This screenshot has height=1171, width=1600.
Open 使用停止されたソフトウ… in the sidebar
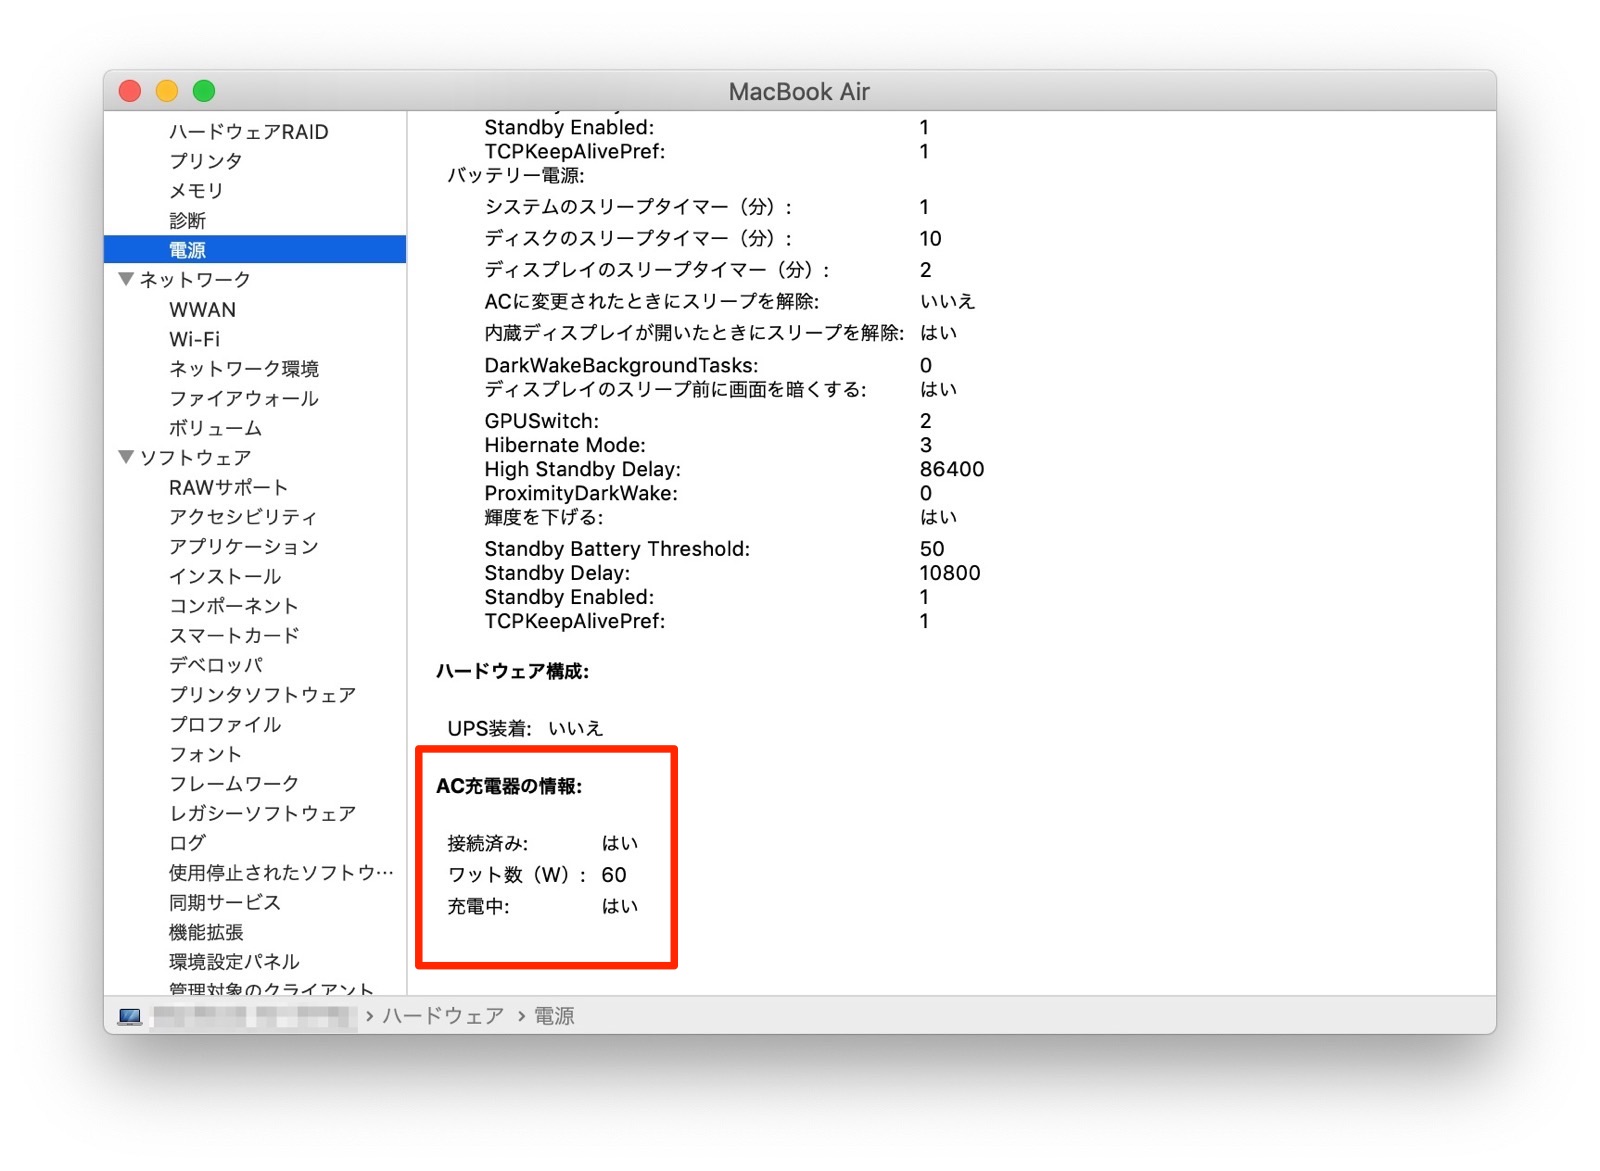(x=281, y=872)
